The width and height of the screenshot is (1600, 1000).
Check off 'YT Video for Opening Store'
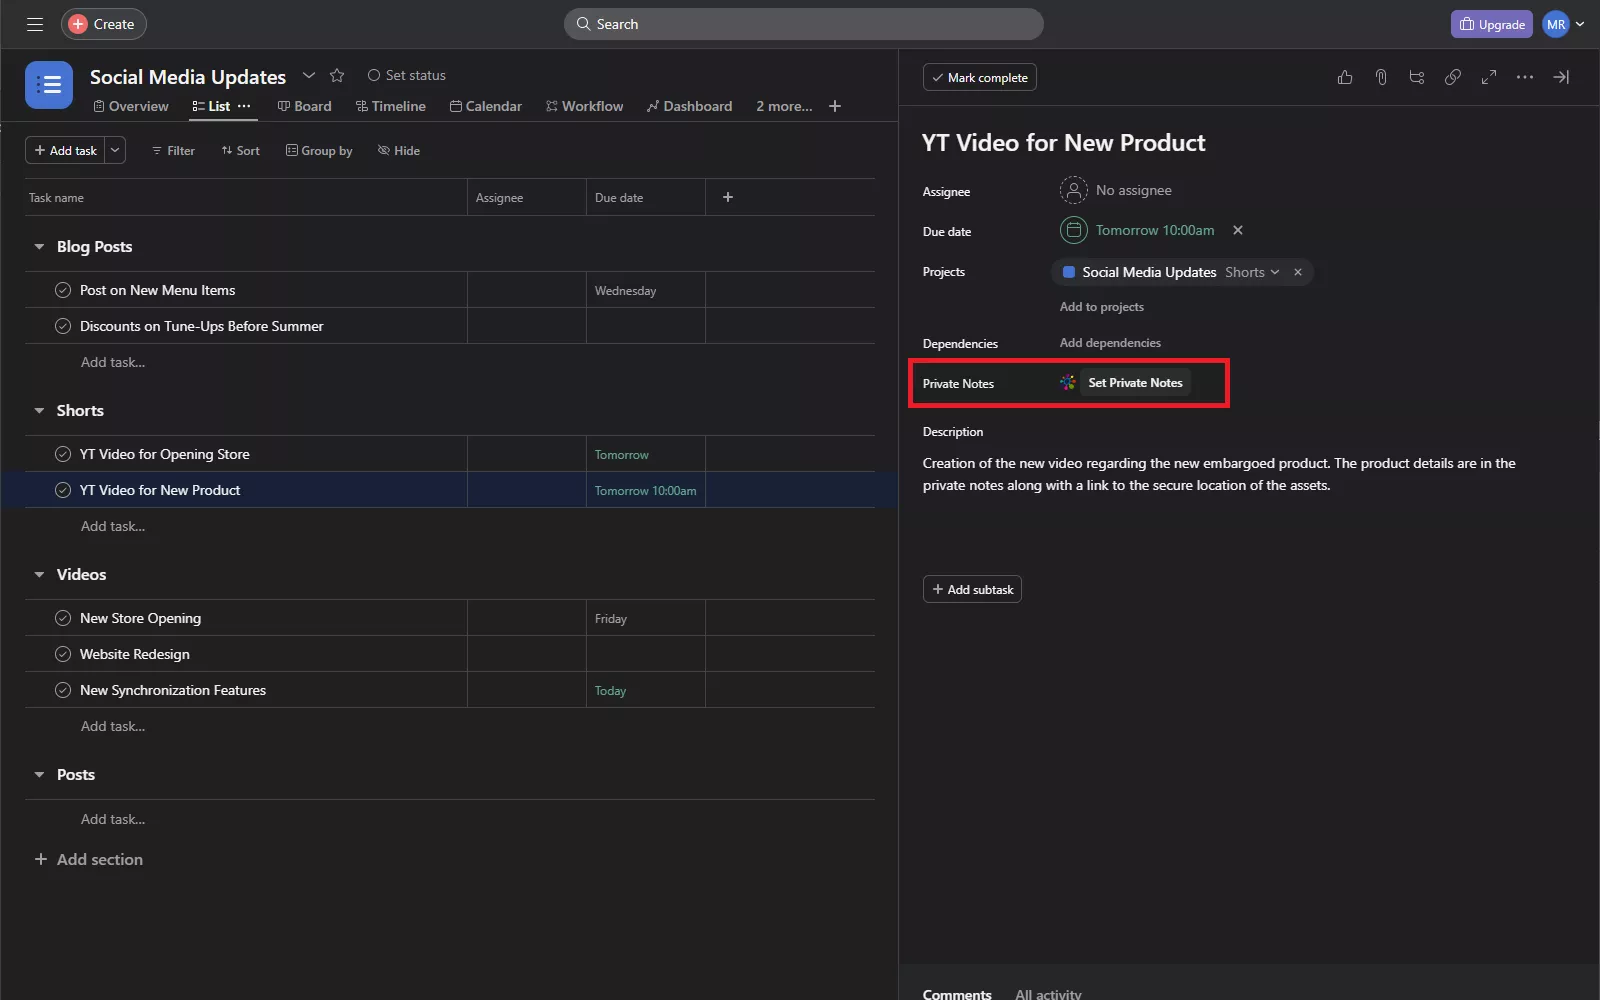pos(63,454)
